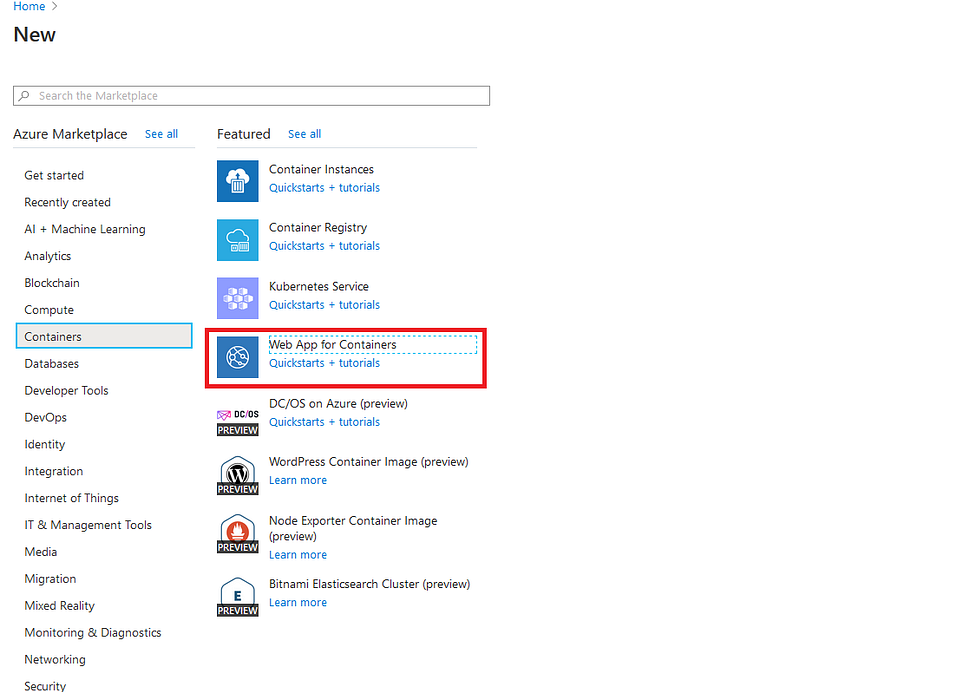Open Quickstarts + tutorials under Kubernetes Service
The image size is (963, 692).
coord(324,305)
